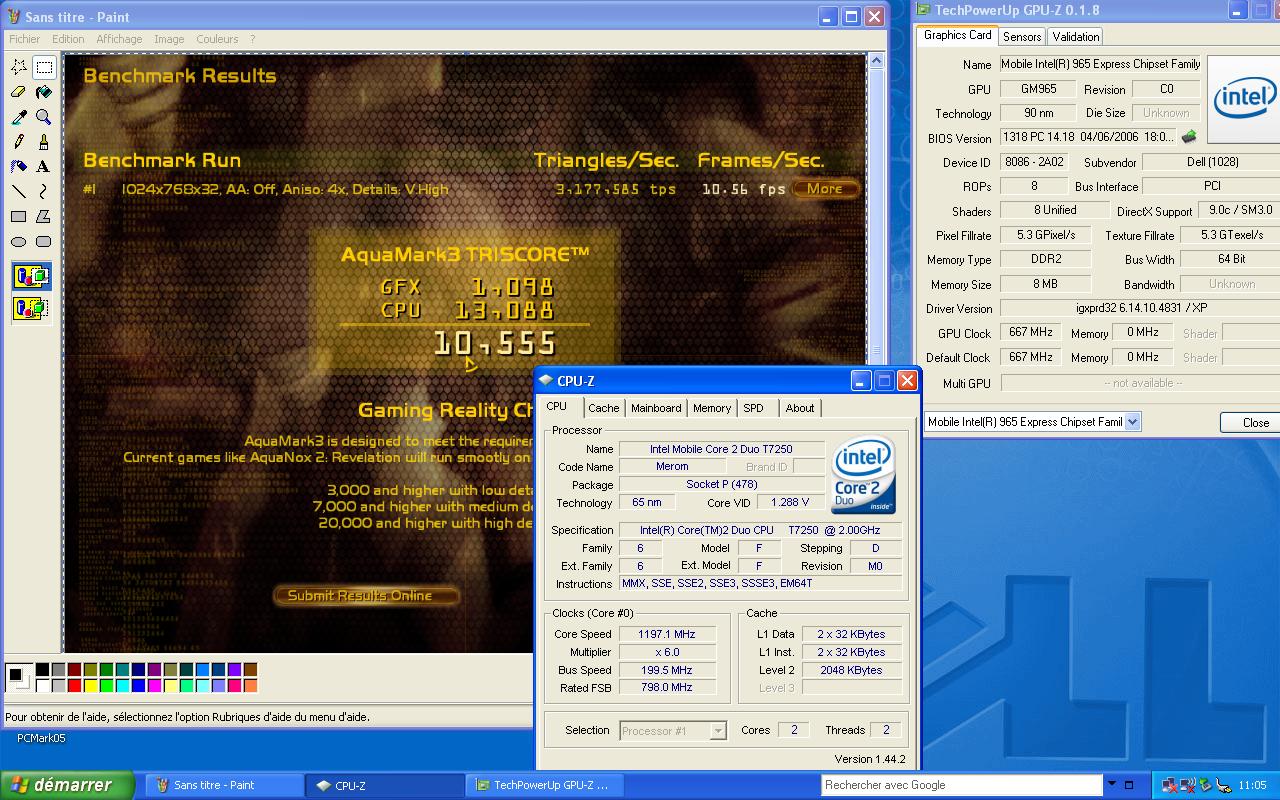This screenshot has height=800, width=1280.
Task: Open the GPU selector dropdown in GPU-Z
Action: click(1133, 422)
